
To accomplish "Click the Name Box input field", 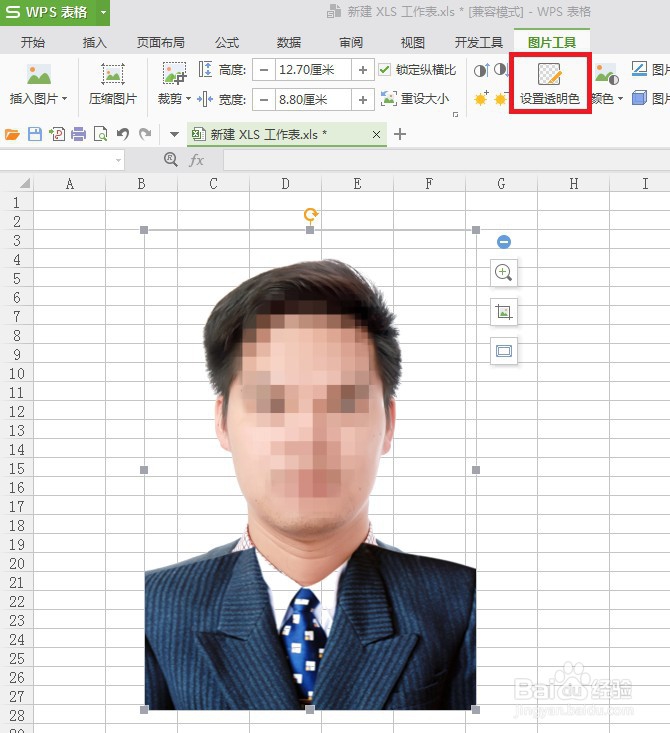I will pyautogui.click(x=57, y=160).
